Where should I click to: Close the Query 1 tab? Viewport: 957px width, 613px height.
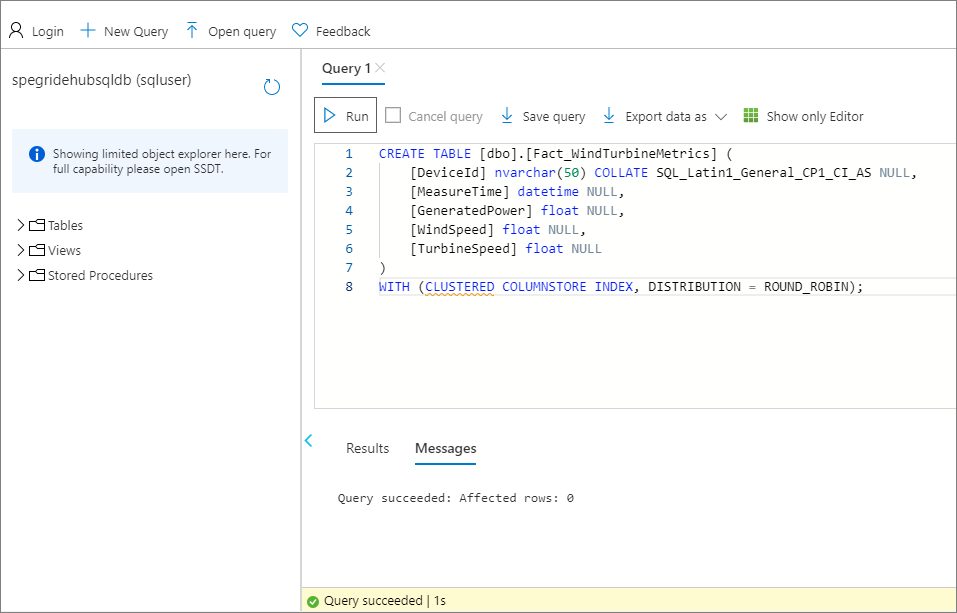(378, 69)
